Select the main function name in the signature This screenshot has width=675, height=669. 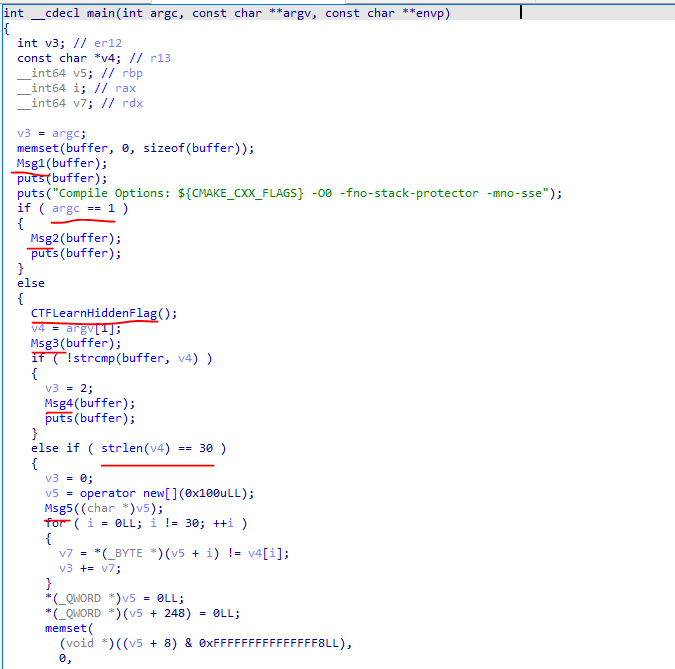[x=101, y=13]
